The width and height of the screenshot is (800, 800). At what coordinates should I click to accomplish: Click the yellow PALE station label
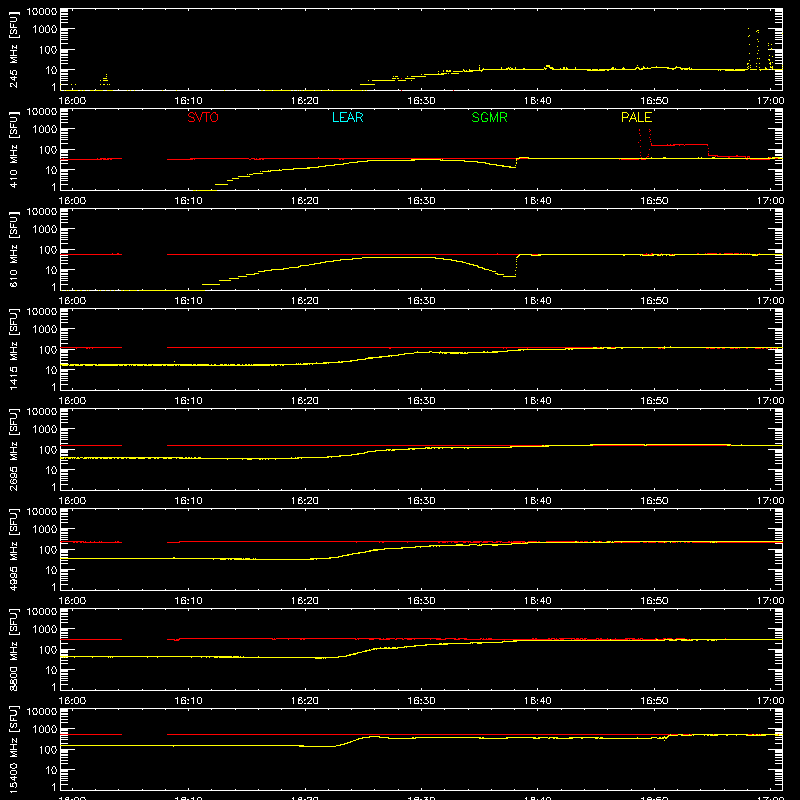pos(636,117)
